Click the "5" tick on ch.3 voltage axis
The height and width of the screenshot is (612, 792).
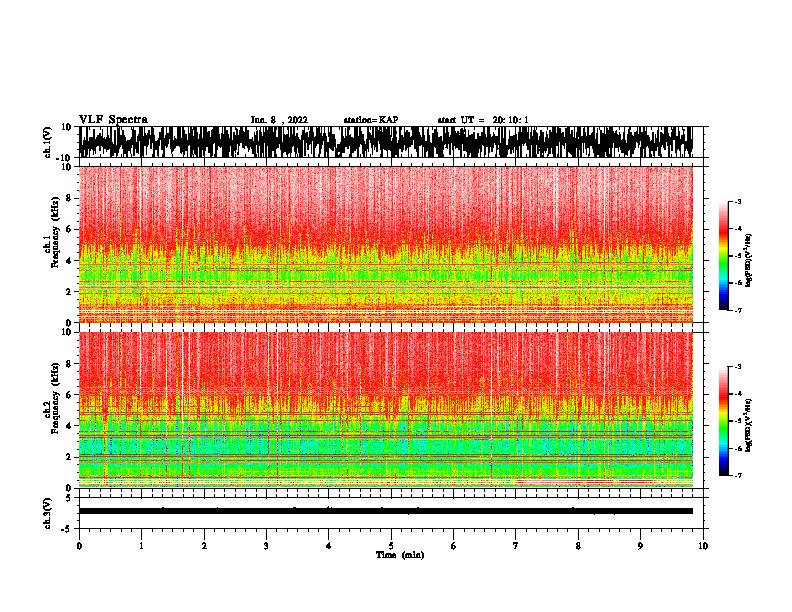click(70, 498)
